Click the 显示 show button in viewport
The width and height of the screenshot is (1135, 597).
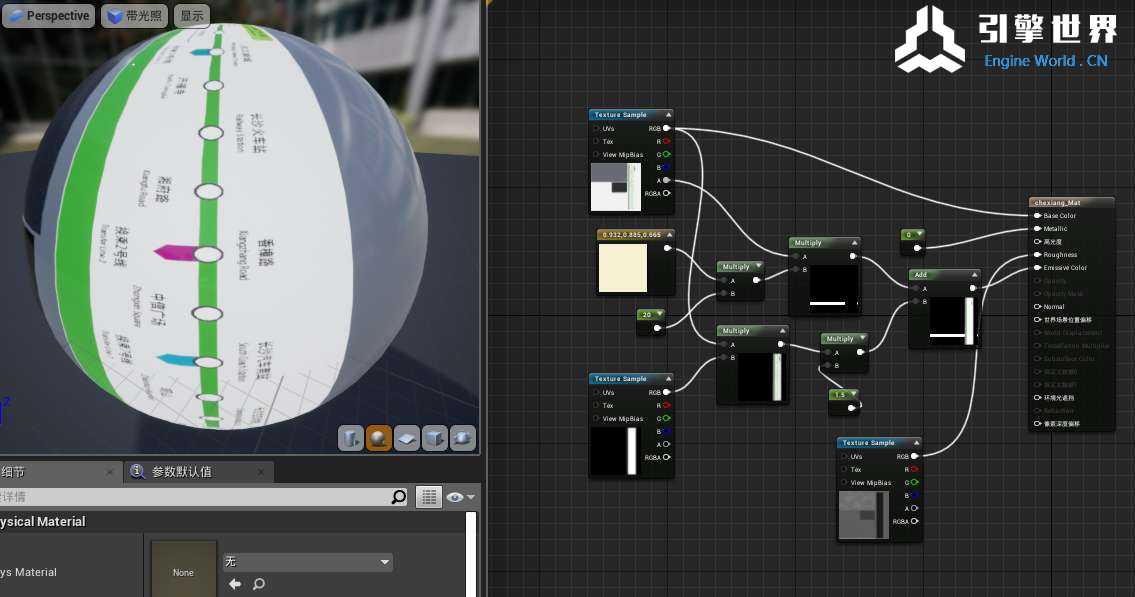coord(192,16)
